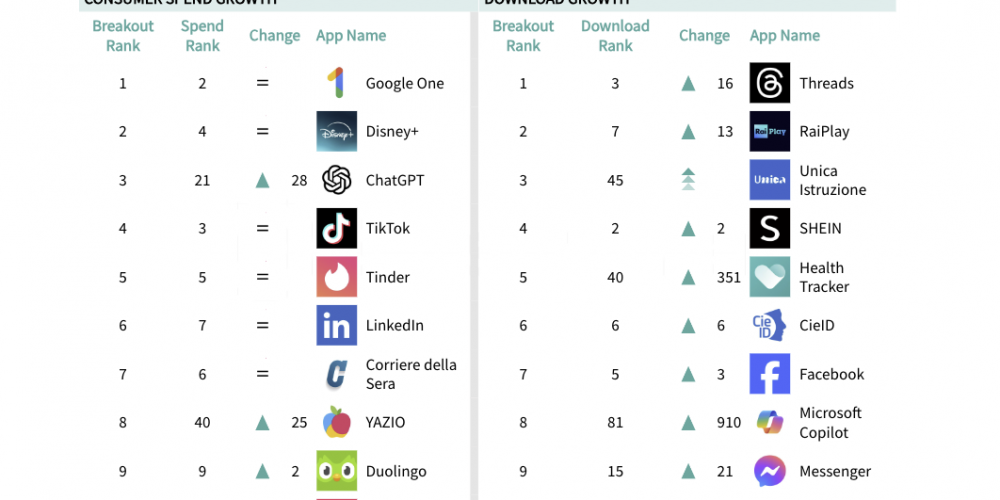The image size is (1000, 500).
Task: Click the TikTok app icon
Action: point(337,228)
